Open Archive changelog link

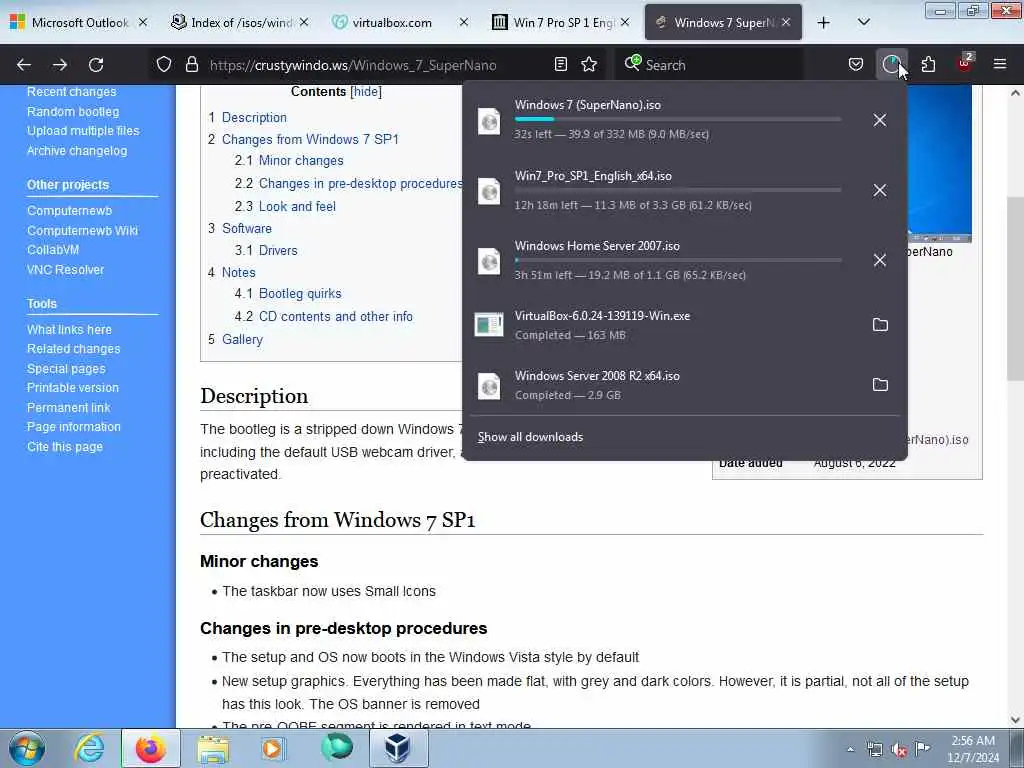pos(77,151)
